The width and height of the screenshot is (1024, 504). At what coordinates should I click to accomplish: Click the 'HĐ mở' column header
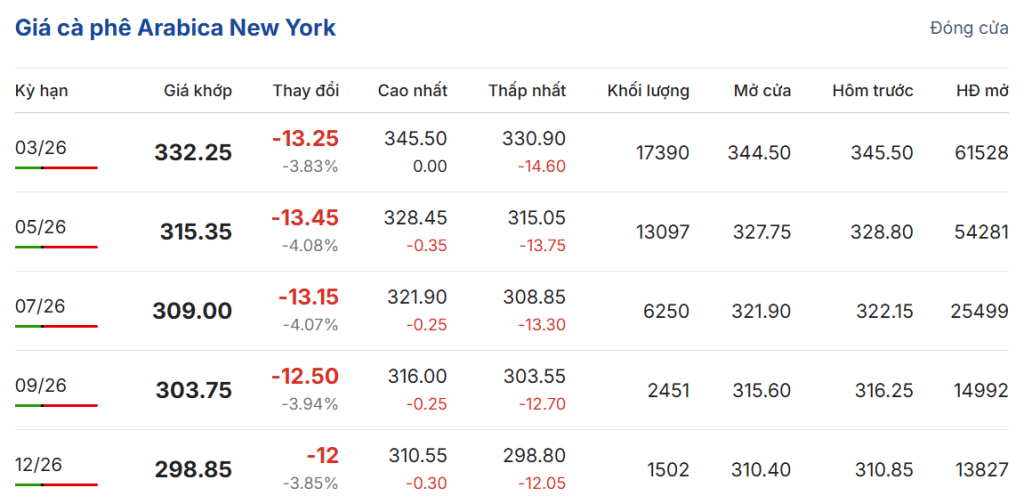(x=982, y=91)
